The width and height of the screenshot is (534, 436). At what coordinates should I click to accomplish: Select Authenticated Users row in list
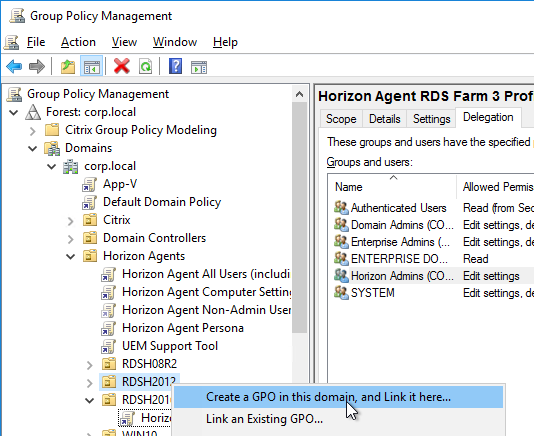click(433, 208)
